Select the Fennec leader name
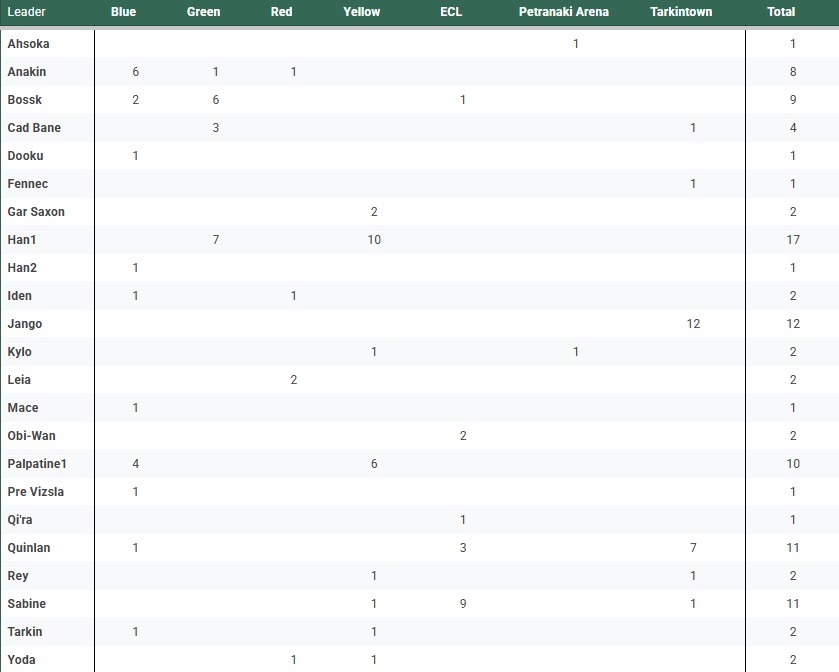 pyautogui.click(x=28, y=184)
